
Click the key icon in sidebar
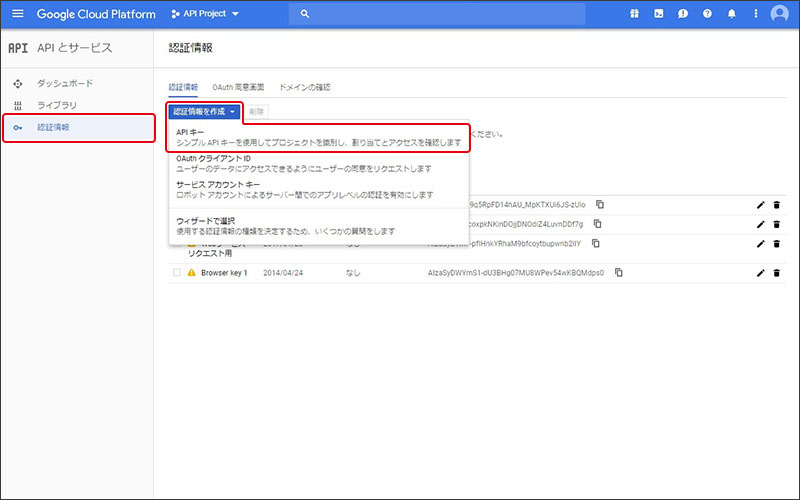[18, 128]
